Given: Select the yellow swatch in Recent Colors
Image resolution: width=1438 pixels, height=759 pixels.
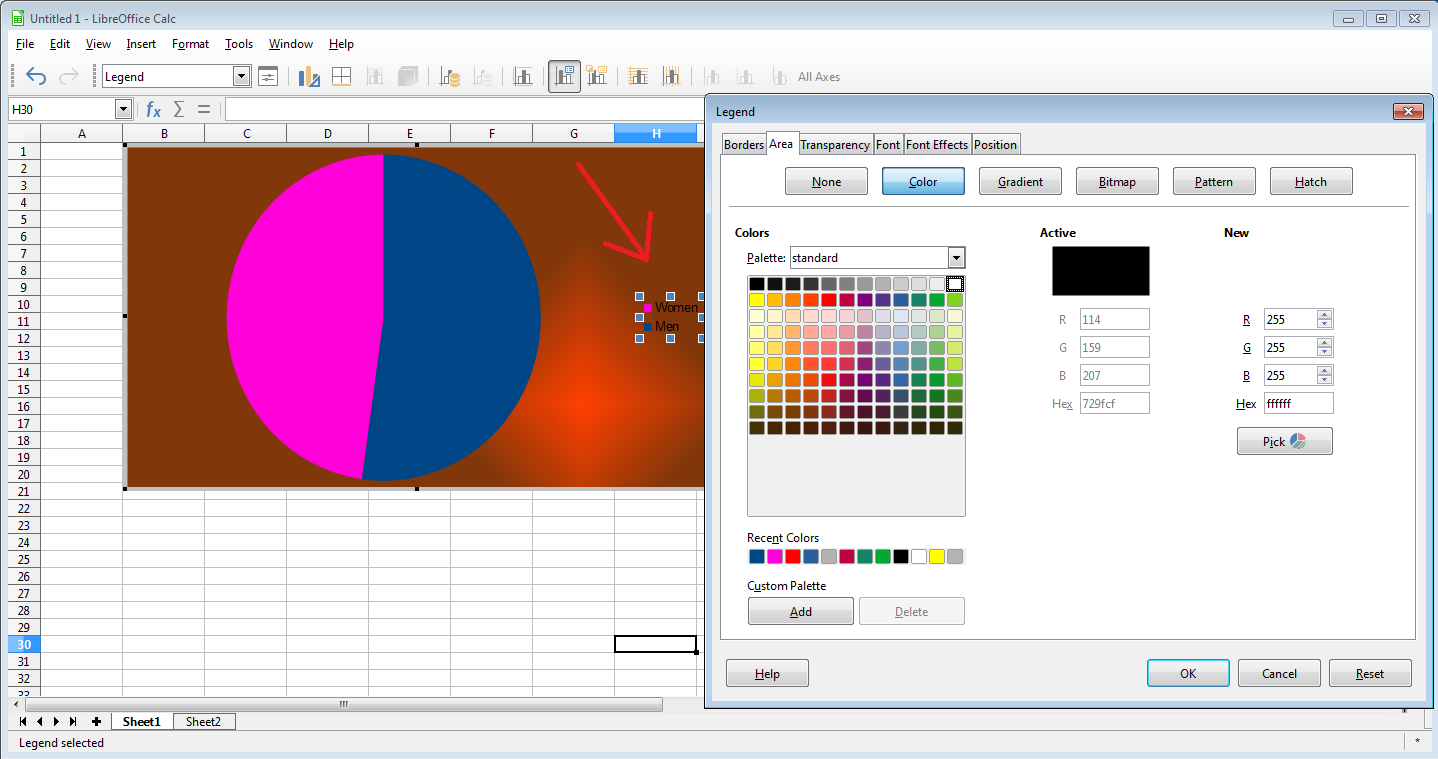Looking at the screenshot, I should tap(937, 557).
